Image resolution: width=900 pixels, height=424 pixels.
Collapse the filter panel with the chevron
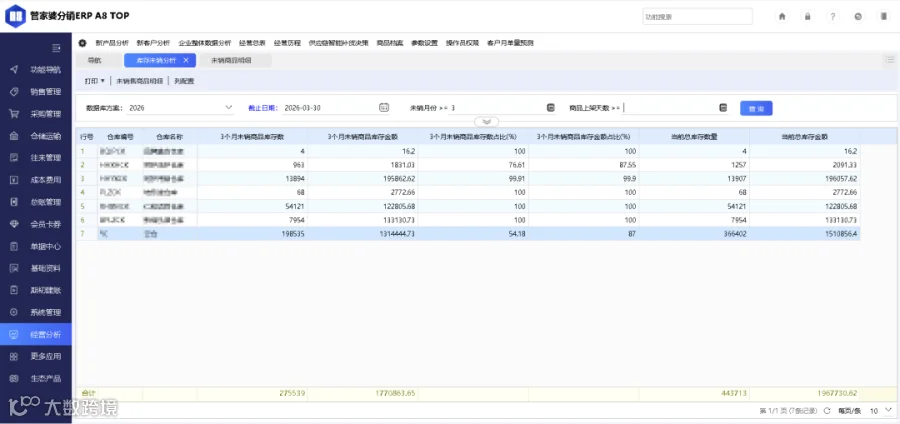coord(487,122)
